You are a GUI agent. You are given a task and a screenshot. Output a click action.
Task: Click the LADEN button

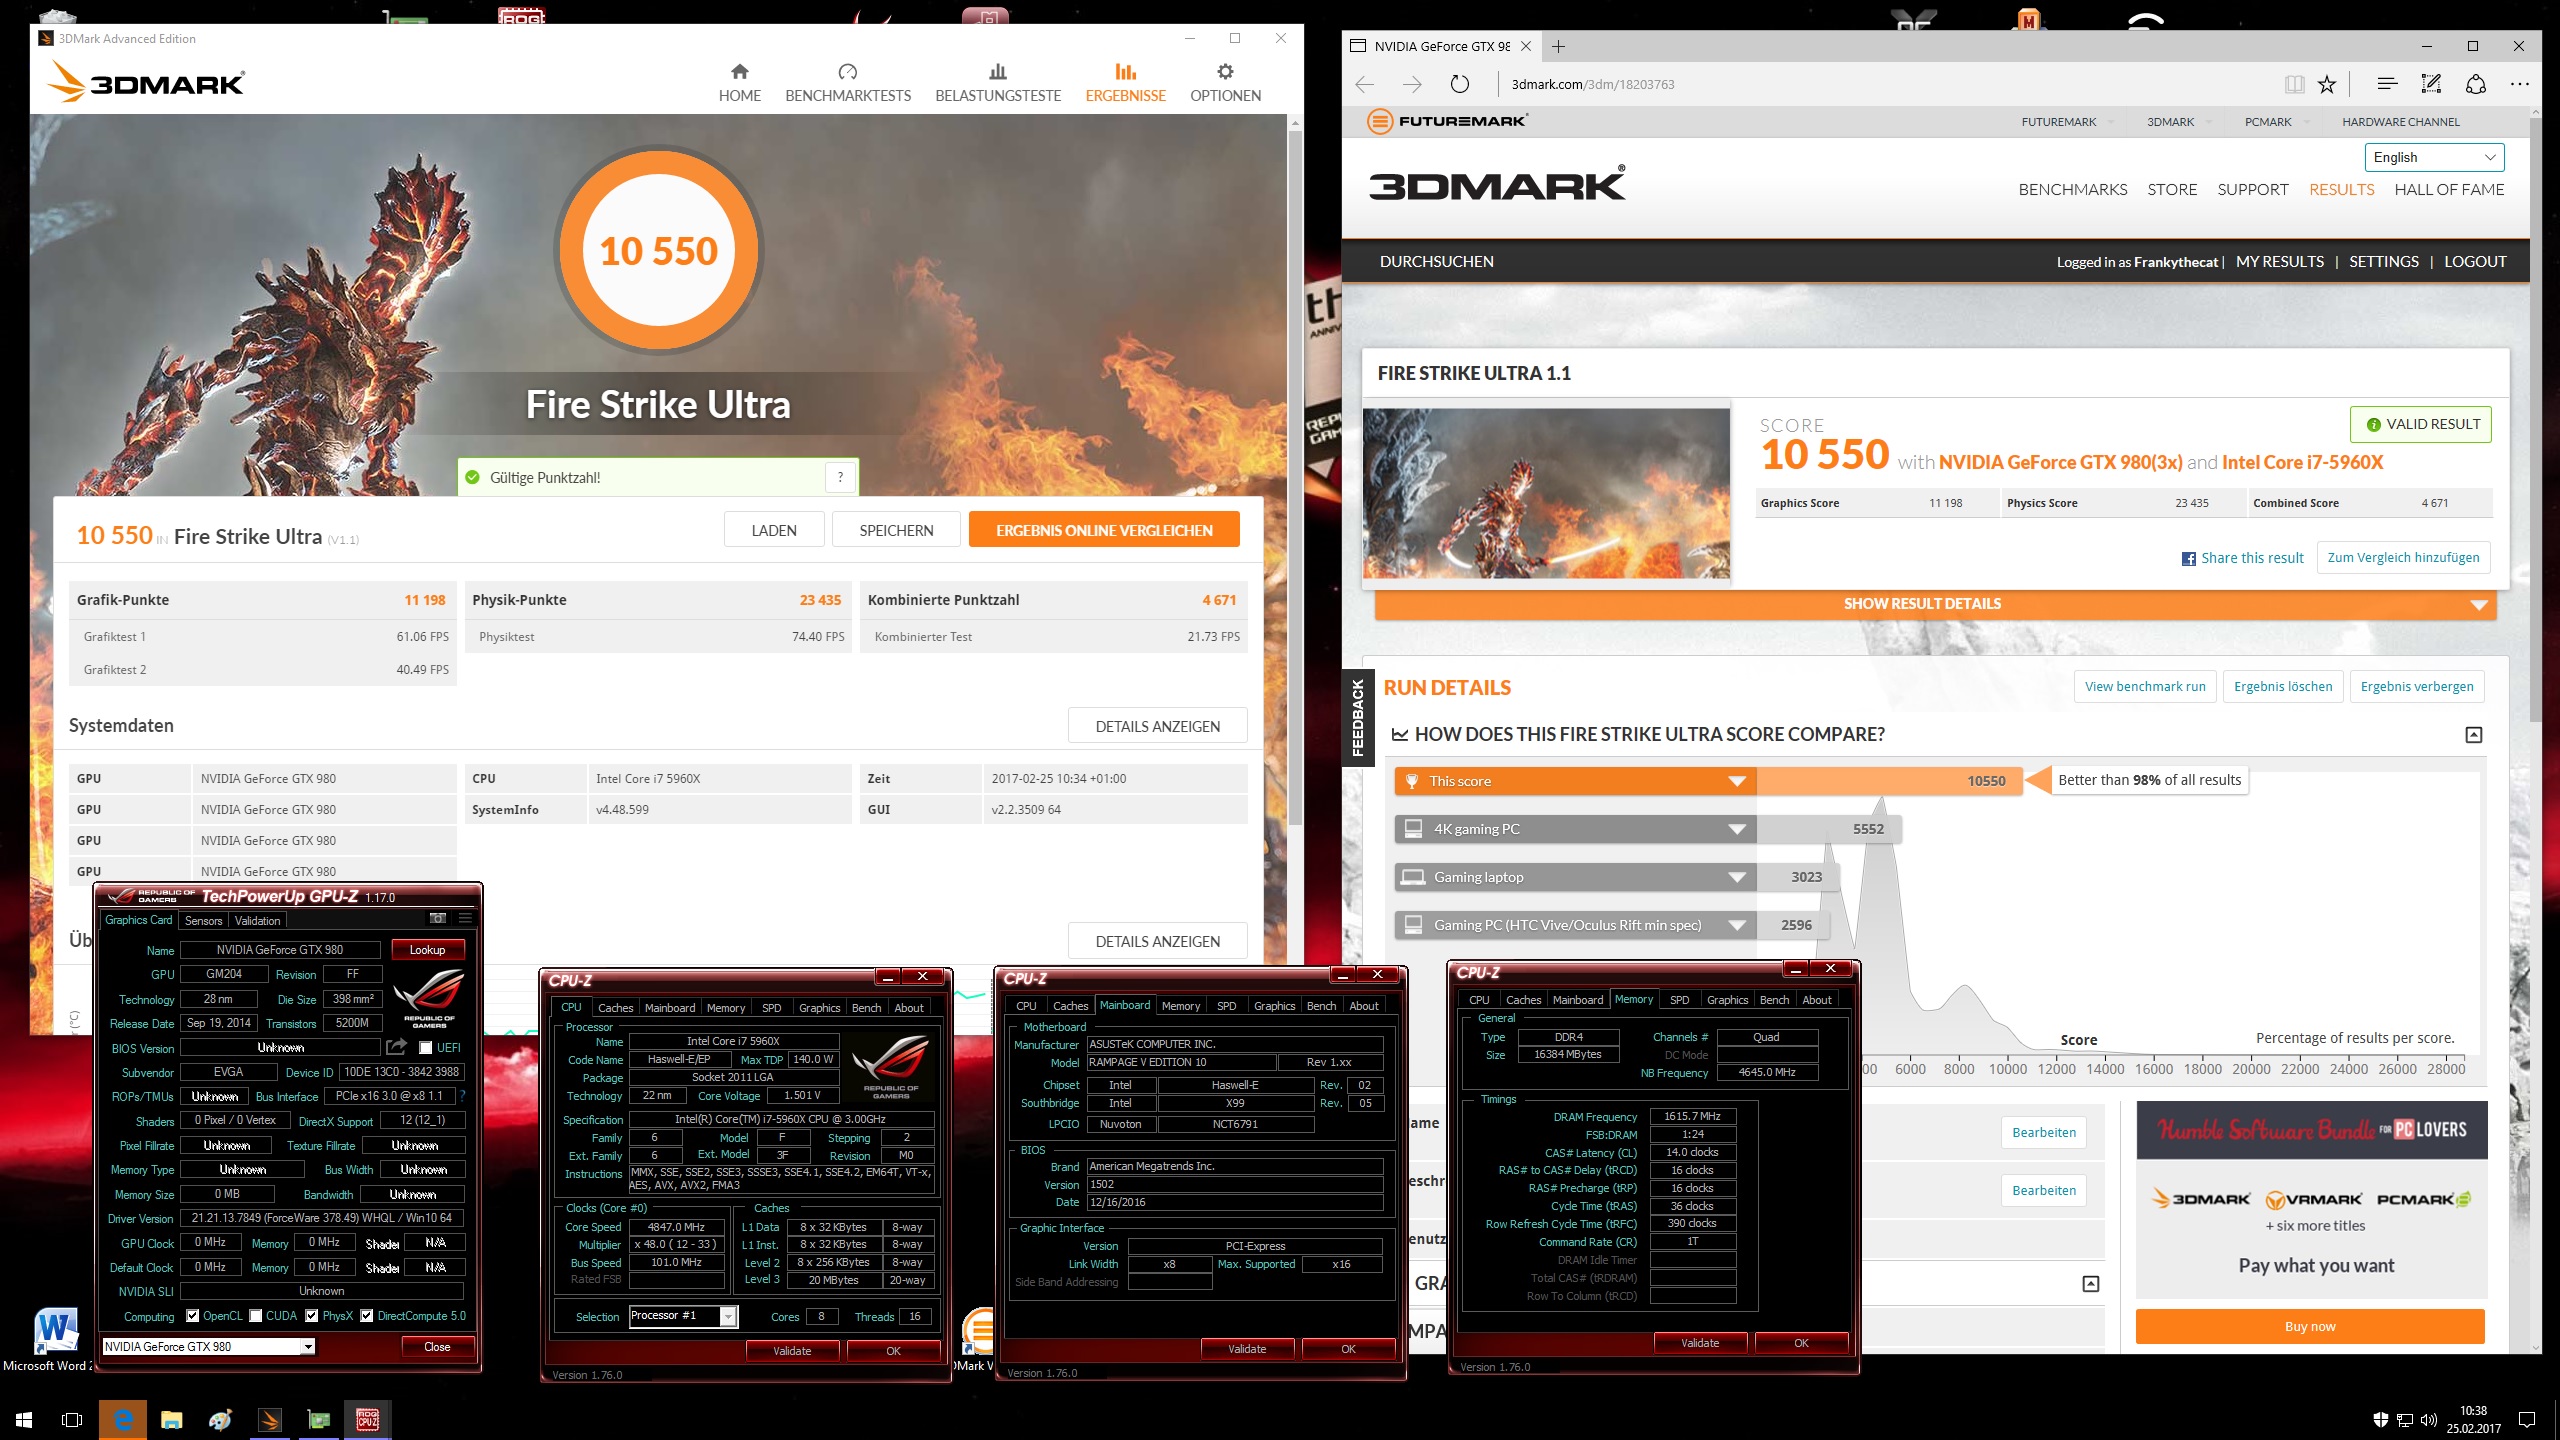[774, 530]
